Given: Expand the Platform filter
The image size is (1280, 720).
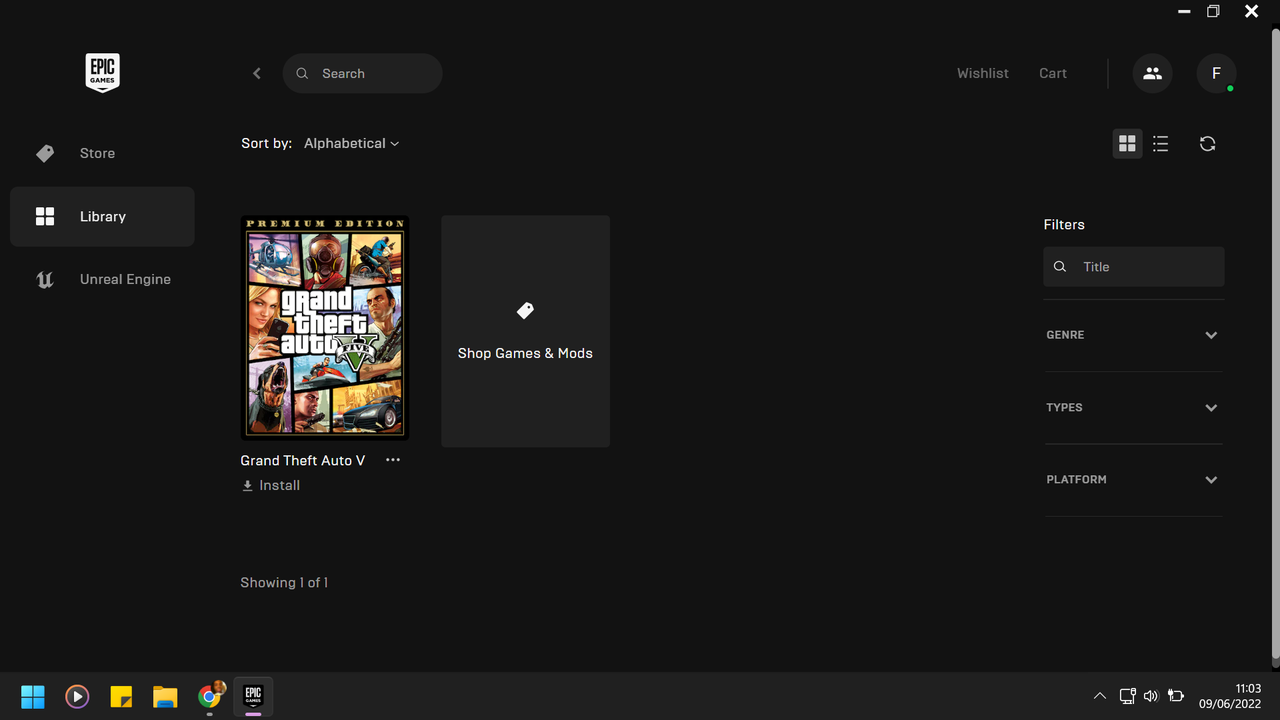Looking at the screenshot, I should click(x=1134, y=480).
